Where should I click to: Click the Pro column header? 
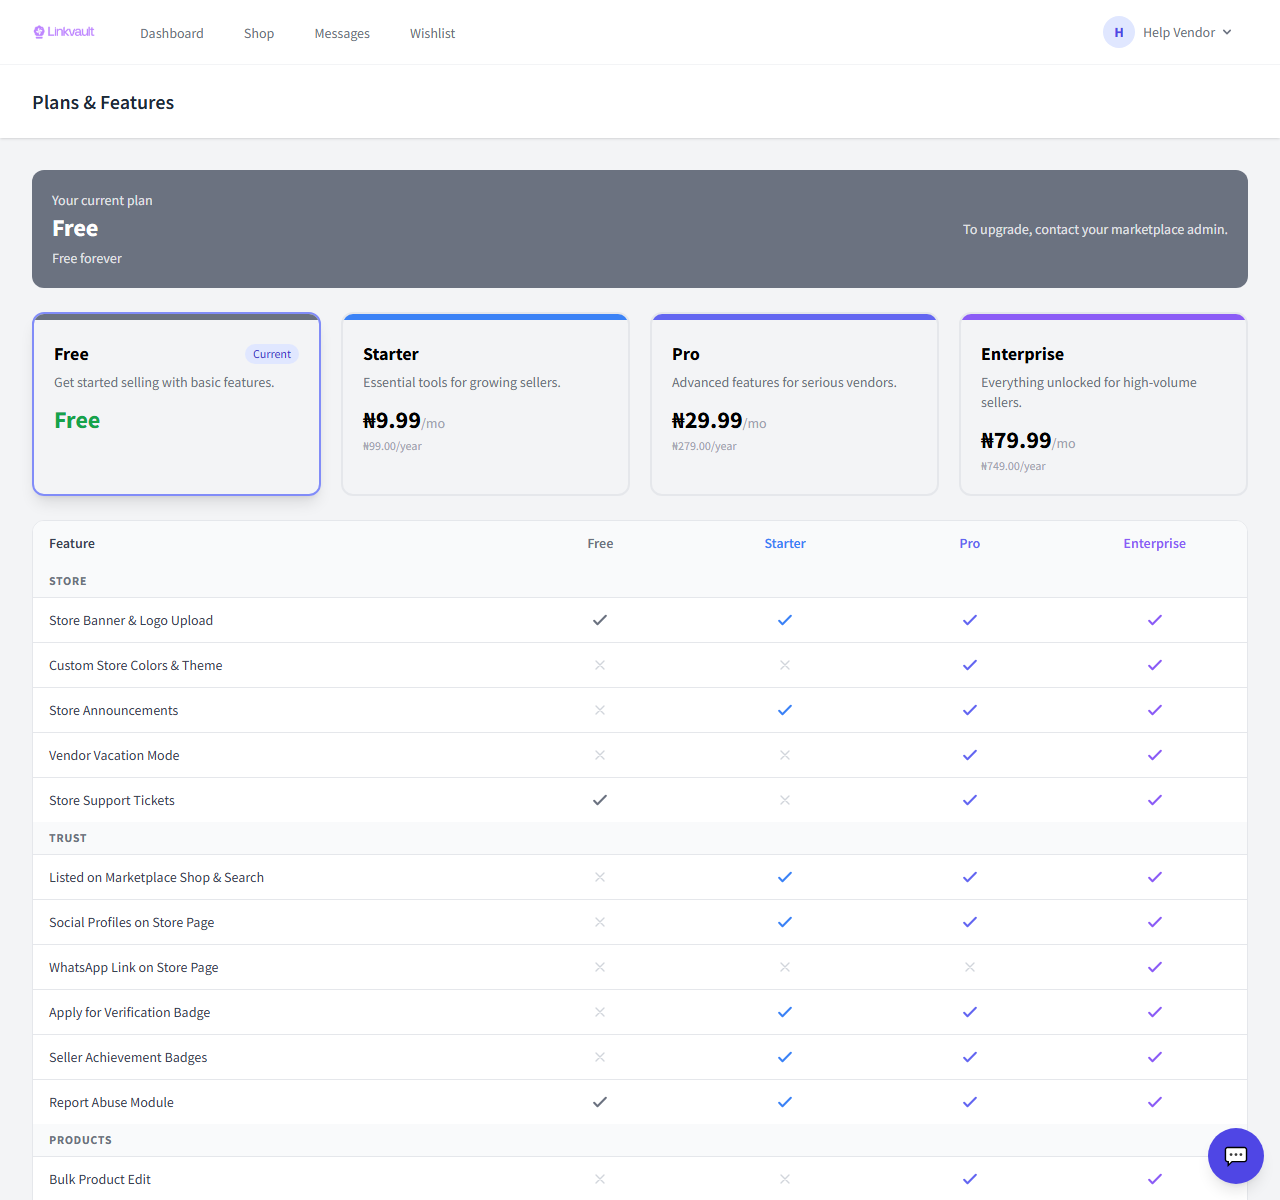coord(970,543)
